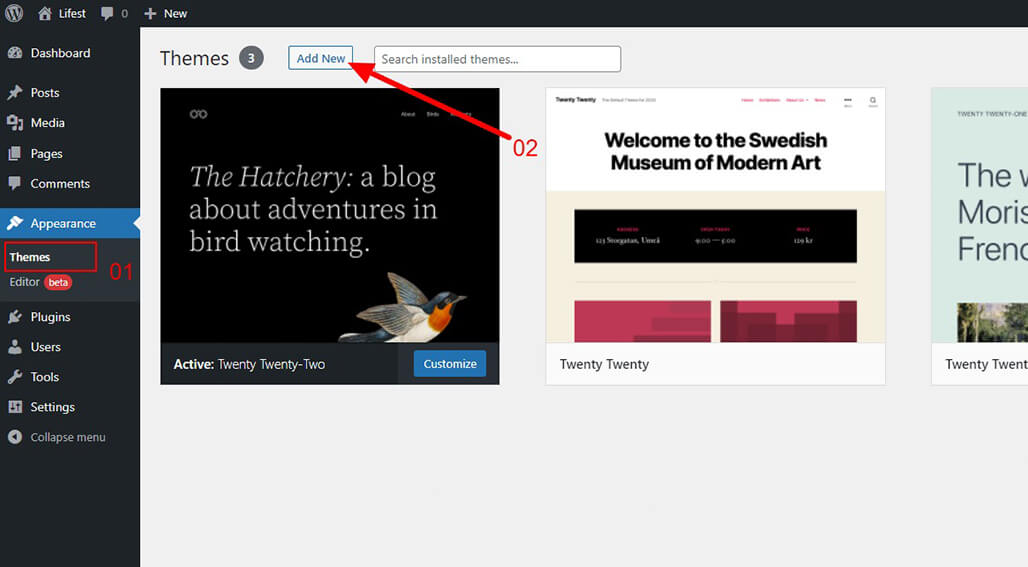Go to the Media menu
Image resolution: width=1028 pixels, height=567 pixels.
tap(47, 123)
